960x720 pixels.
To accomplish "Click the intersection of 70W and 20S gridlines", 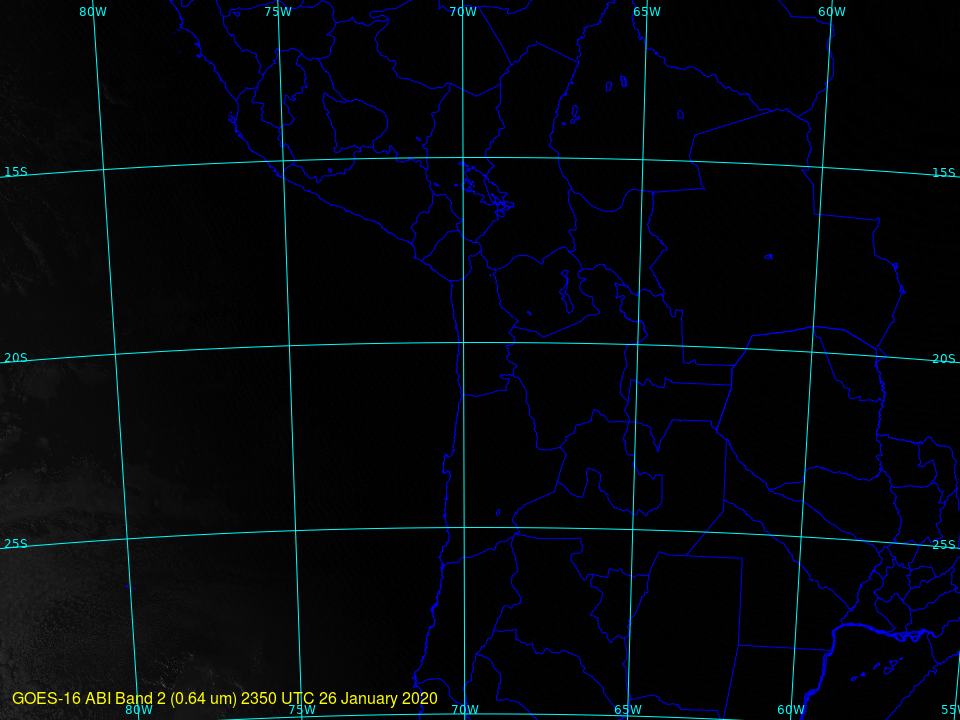I will (x=463, y=343).
